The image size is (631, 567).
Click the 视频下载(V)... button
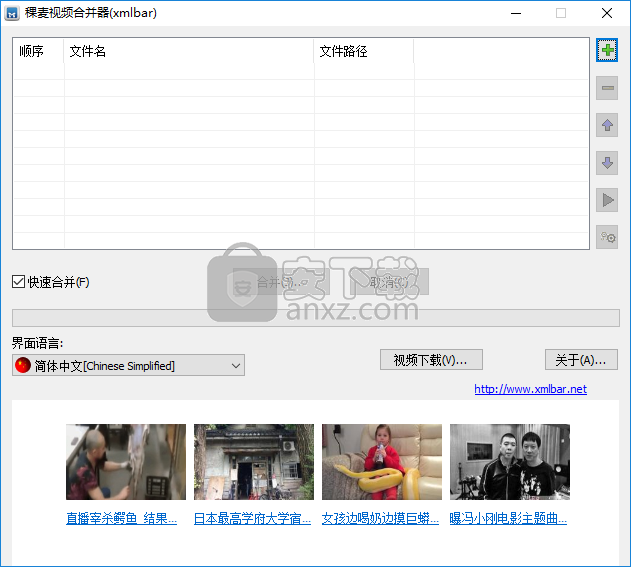coord(431,360)
